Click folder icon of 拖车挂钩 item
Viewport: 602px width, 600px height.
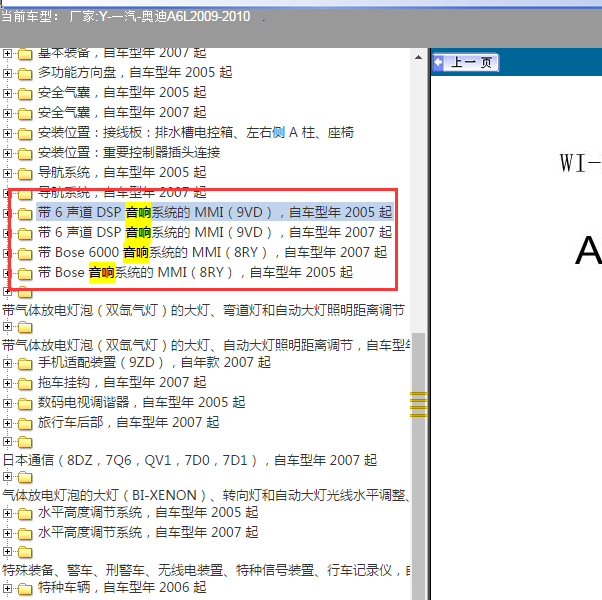[x=25, y=383]
